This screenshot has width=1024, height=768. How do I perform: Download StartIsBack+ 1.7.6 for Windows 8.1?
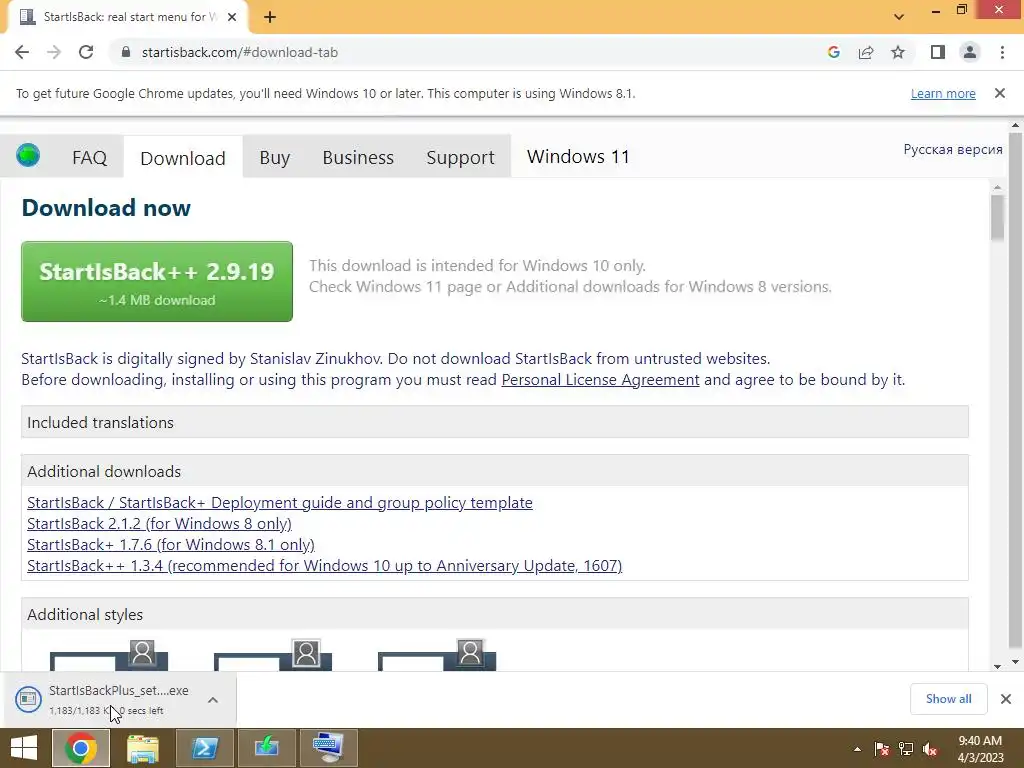pos(170,545)
